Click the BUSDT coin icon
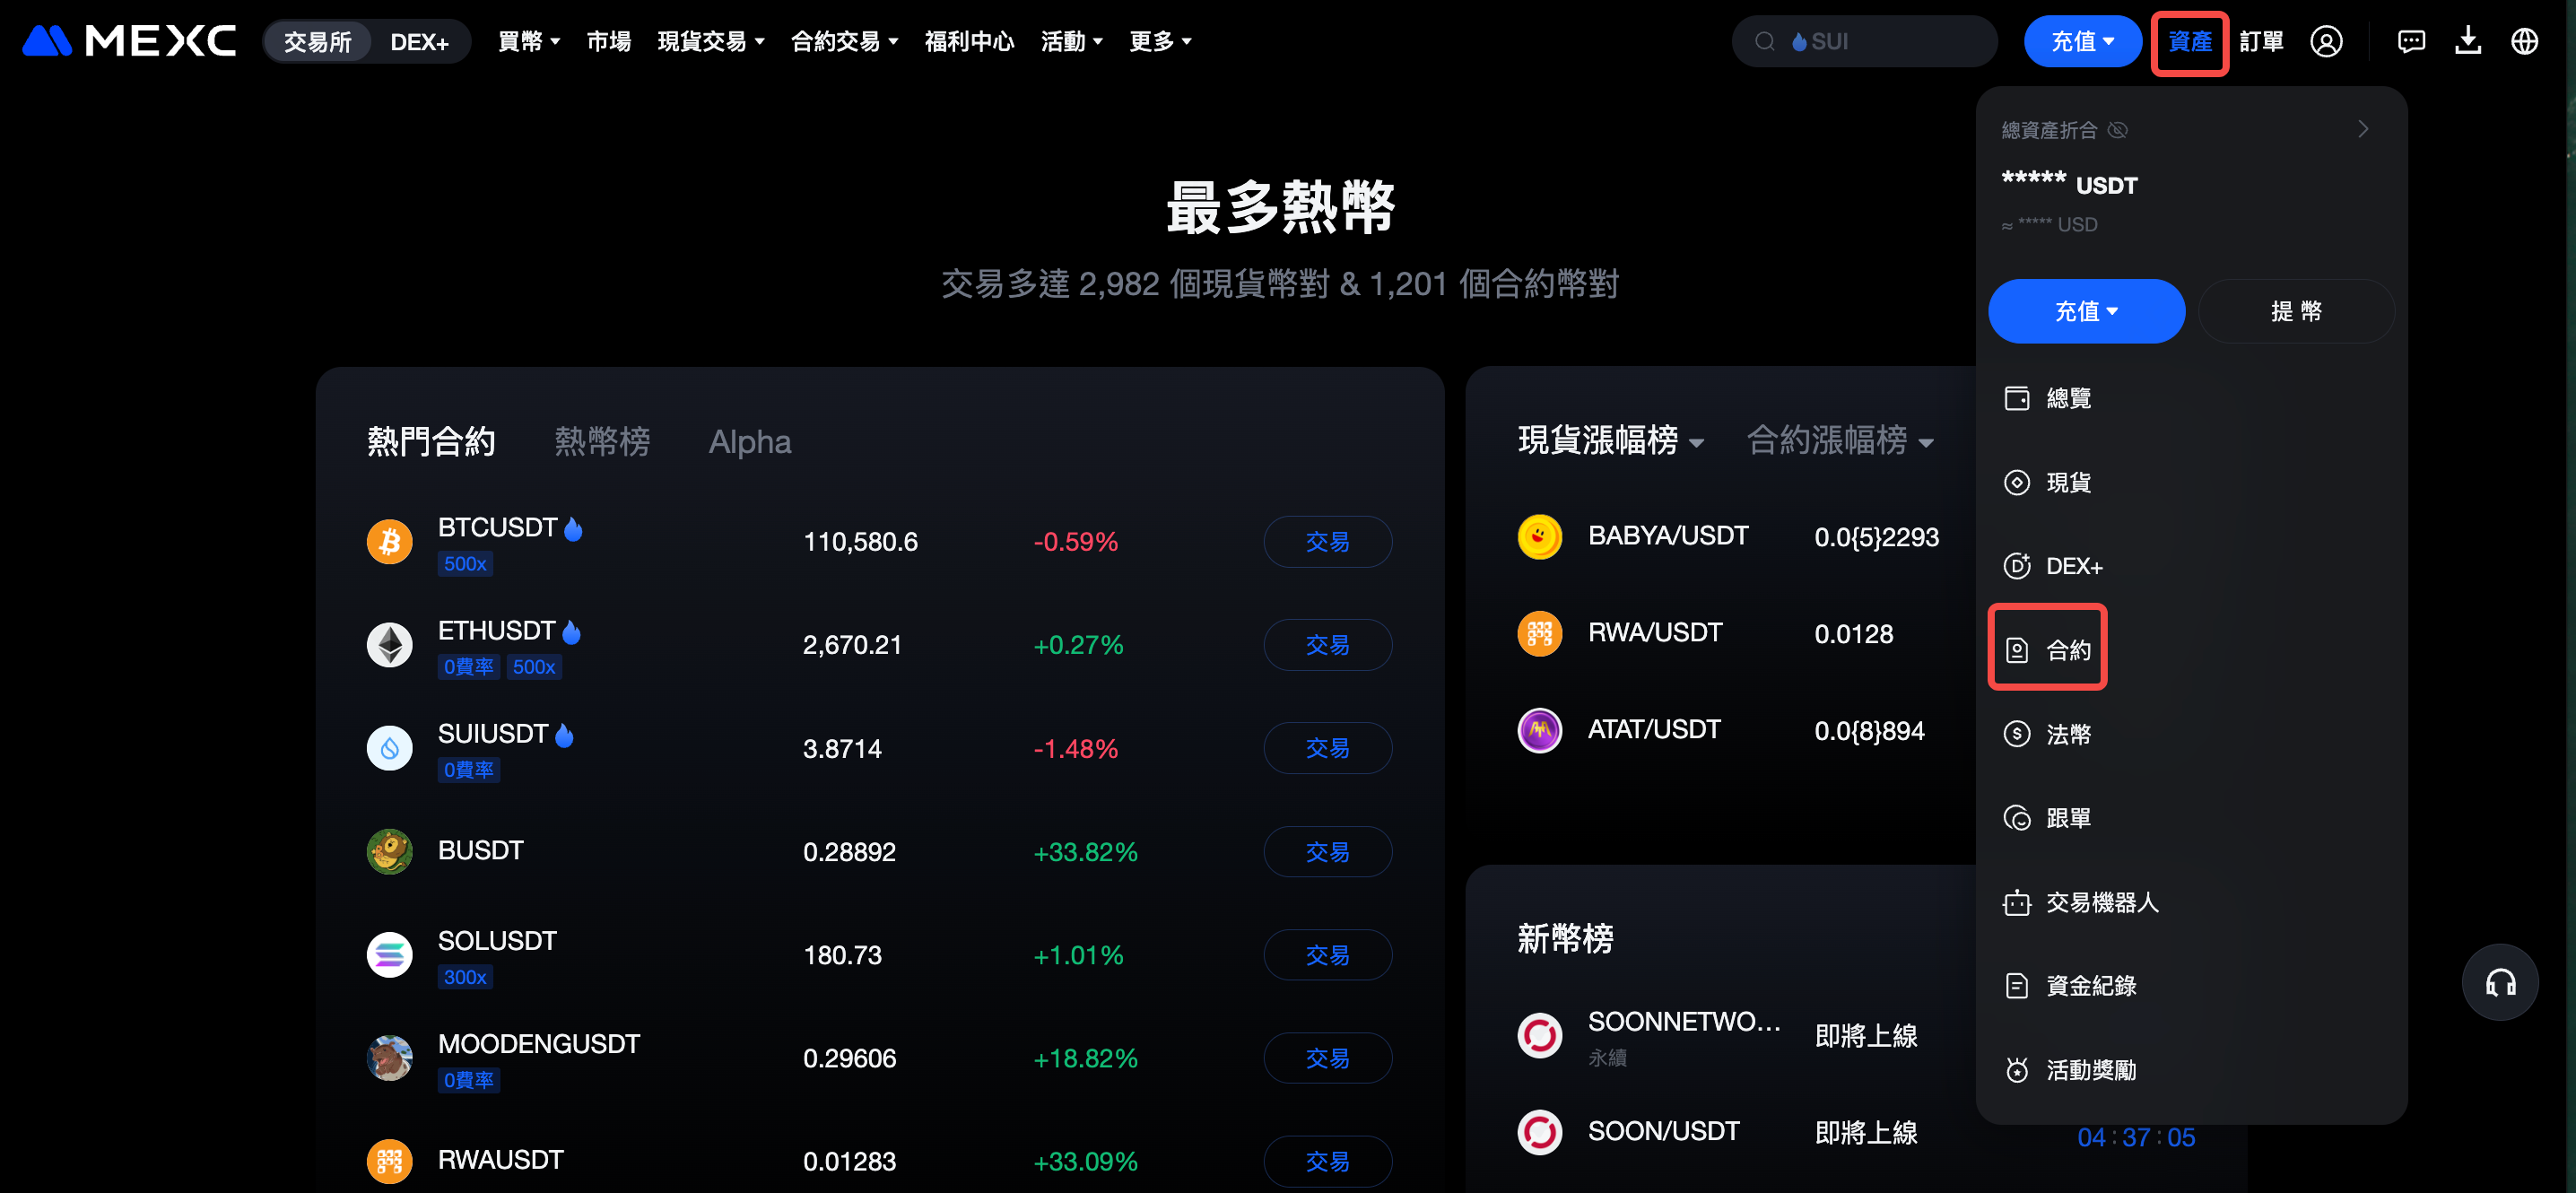This screenshot has height=1193, width=2576. pyautogui.click(x=390, y=852)
